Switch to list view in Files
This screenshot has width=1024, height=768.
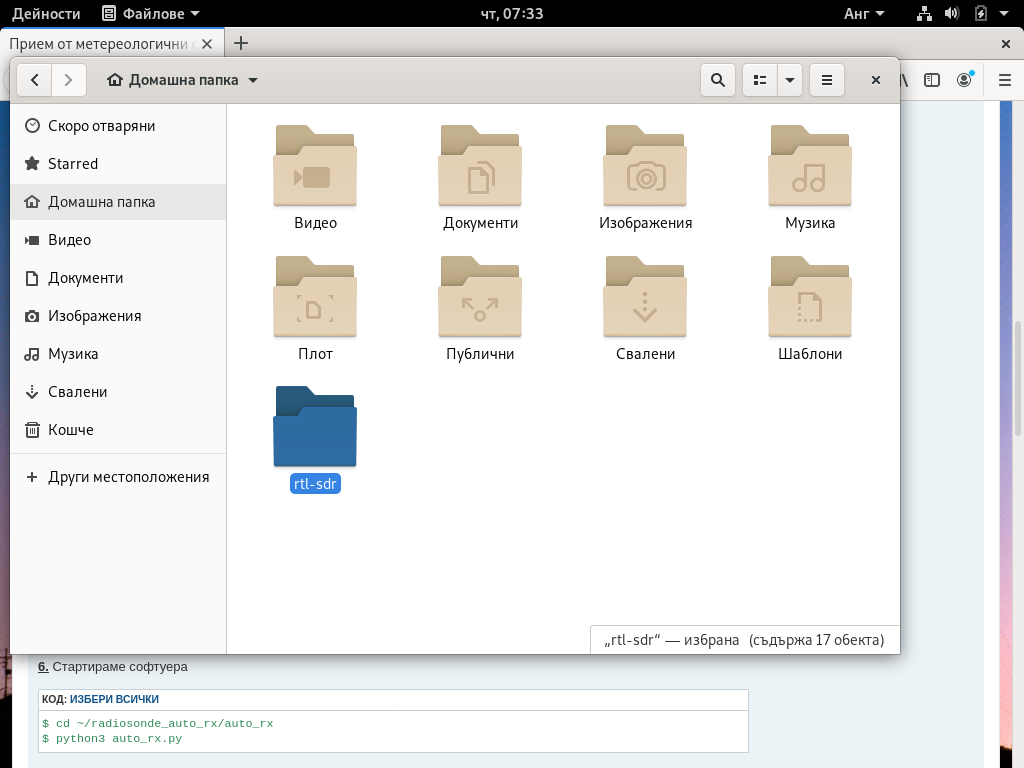click(x=760, y=80)
